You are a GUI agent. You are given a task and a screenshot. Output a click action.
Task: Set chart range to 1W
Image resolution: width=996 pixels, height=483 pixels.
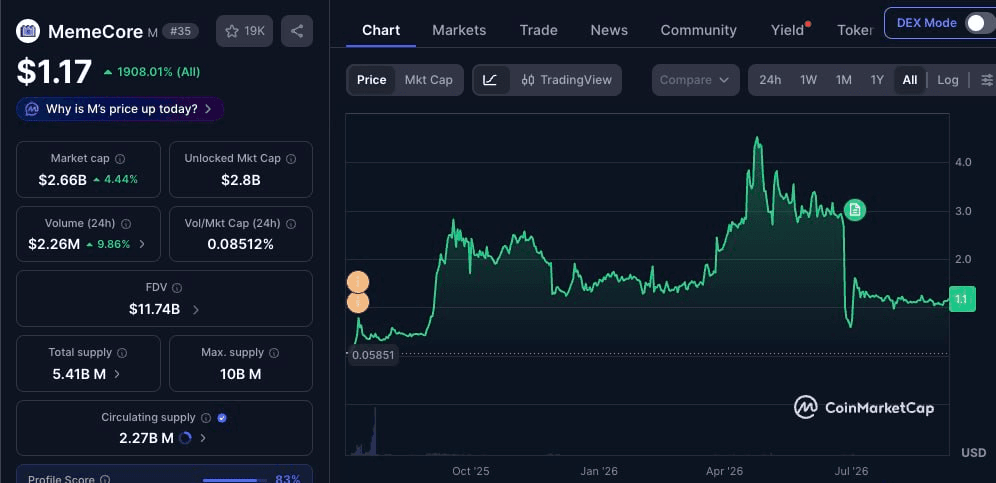point(808,80)
